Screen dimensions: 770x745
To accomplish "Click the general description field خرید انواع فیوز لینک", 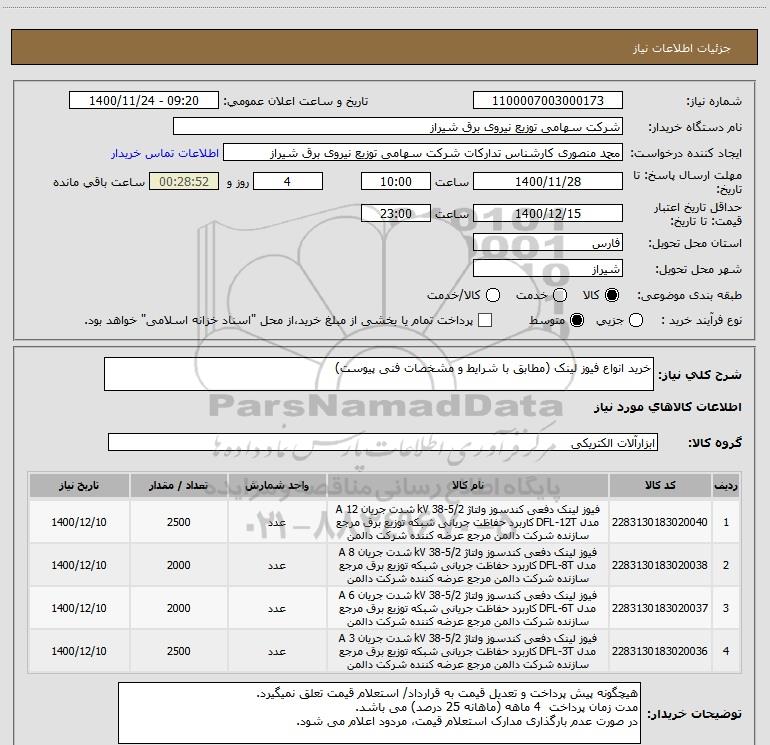I will [x=379, y=374].
